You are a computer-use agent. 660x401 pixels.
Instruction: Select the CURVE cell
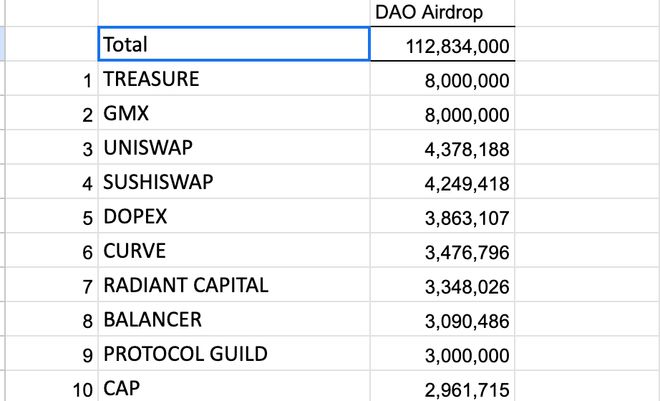(x=233, y=251)
